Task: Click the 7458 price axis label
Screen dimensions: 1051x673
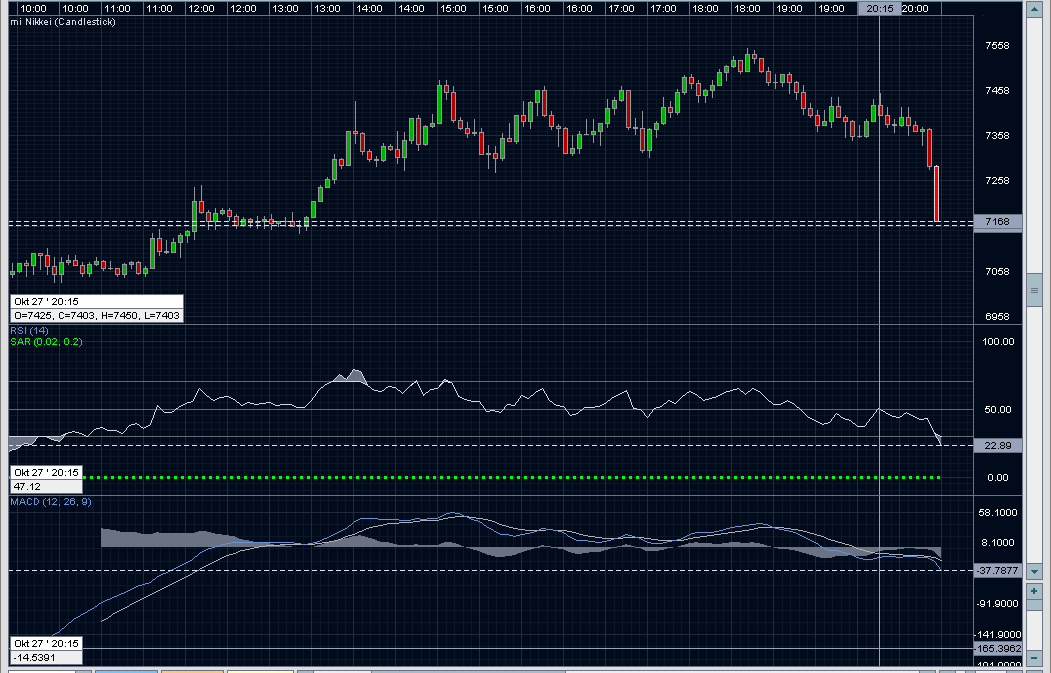Action: point(997,90)
